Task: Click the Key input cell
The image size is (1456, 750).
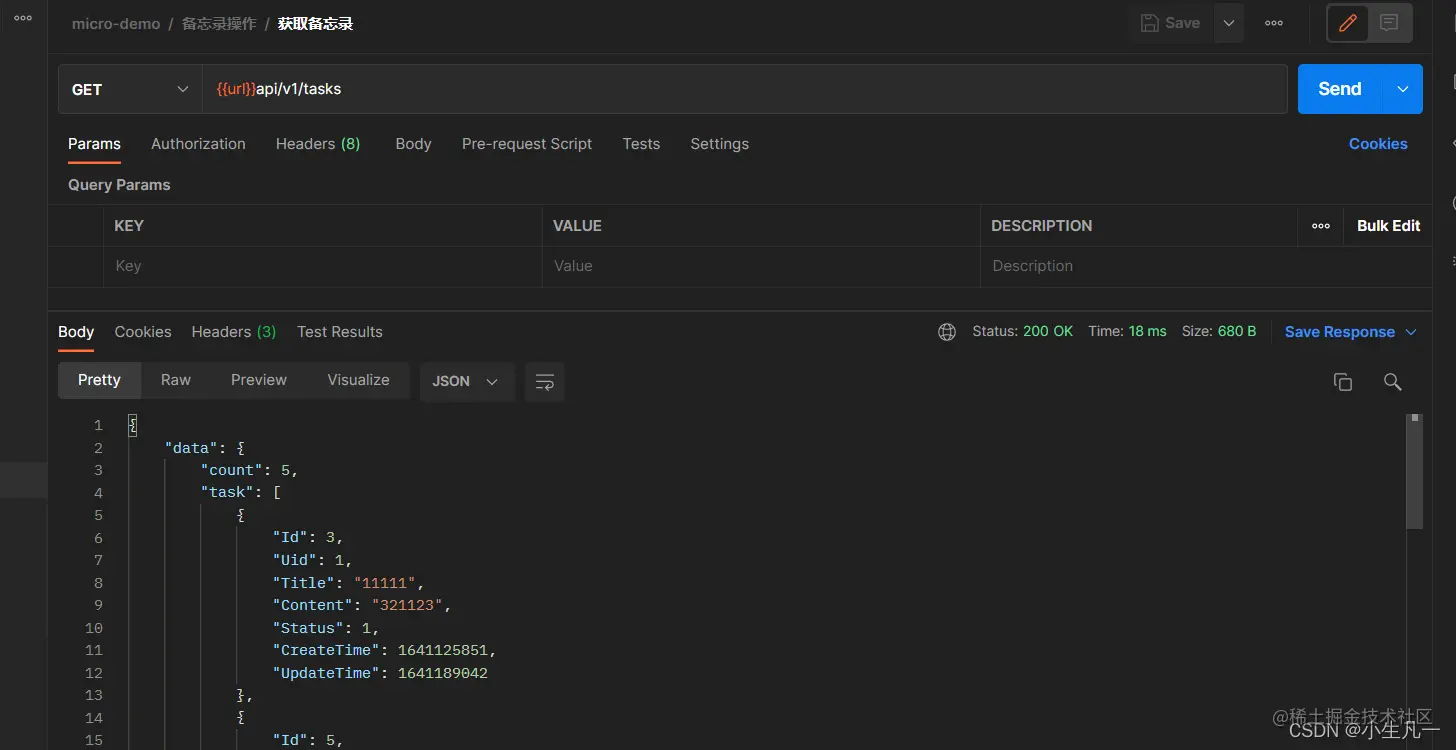Action: (322, 266)
